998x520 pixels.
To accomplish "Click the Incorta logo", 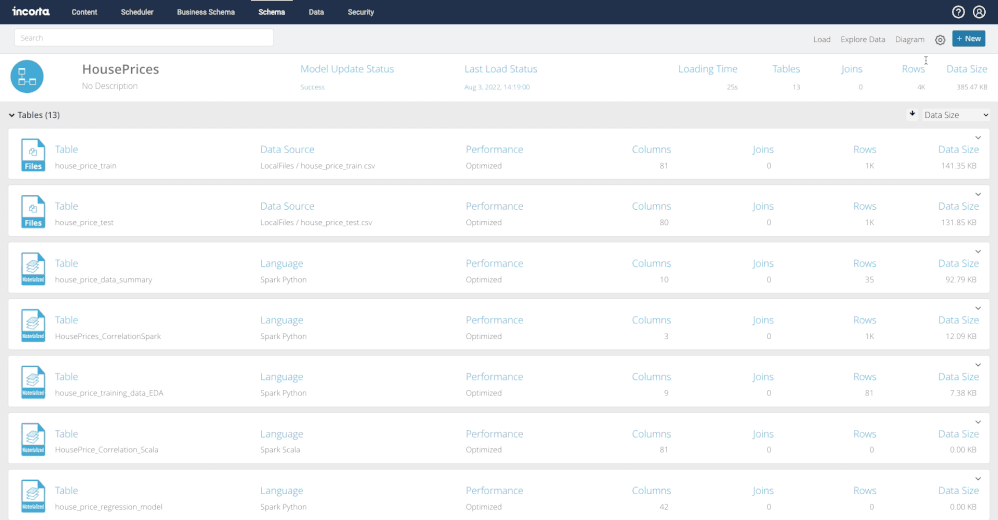I will 30,12.
